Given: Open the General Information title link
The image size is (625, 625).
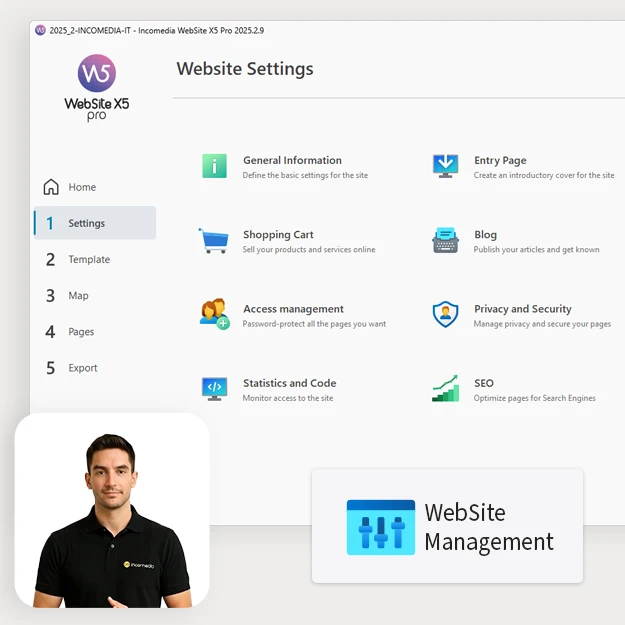Looking at the screenshot, I should [x=292, y=160].
